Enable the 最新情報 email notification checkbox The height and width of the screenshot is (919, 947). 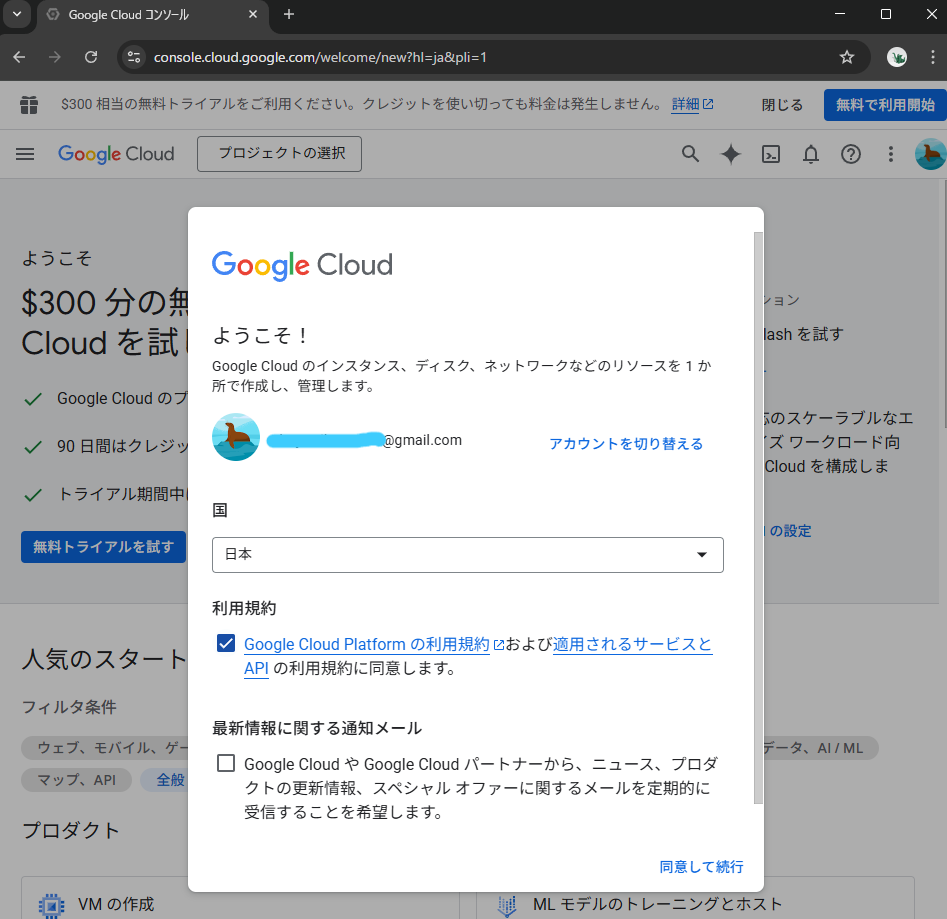tap(226, 764)
